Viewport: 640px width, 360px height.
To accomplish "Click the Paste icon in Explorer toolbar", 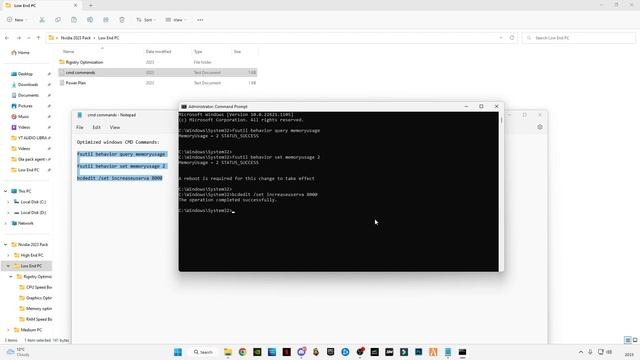I will click(x=74, y=20).
